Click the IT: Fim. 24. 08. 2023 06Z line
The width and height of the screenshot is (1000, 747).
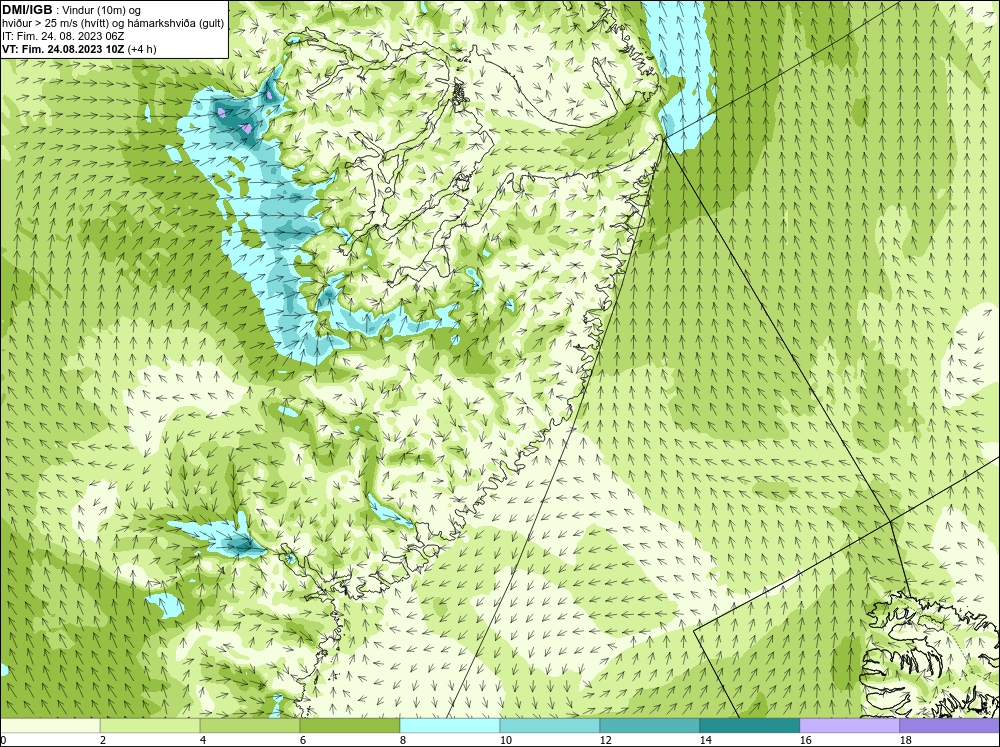coord(63,36)
